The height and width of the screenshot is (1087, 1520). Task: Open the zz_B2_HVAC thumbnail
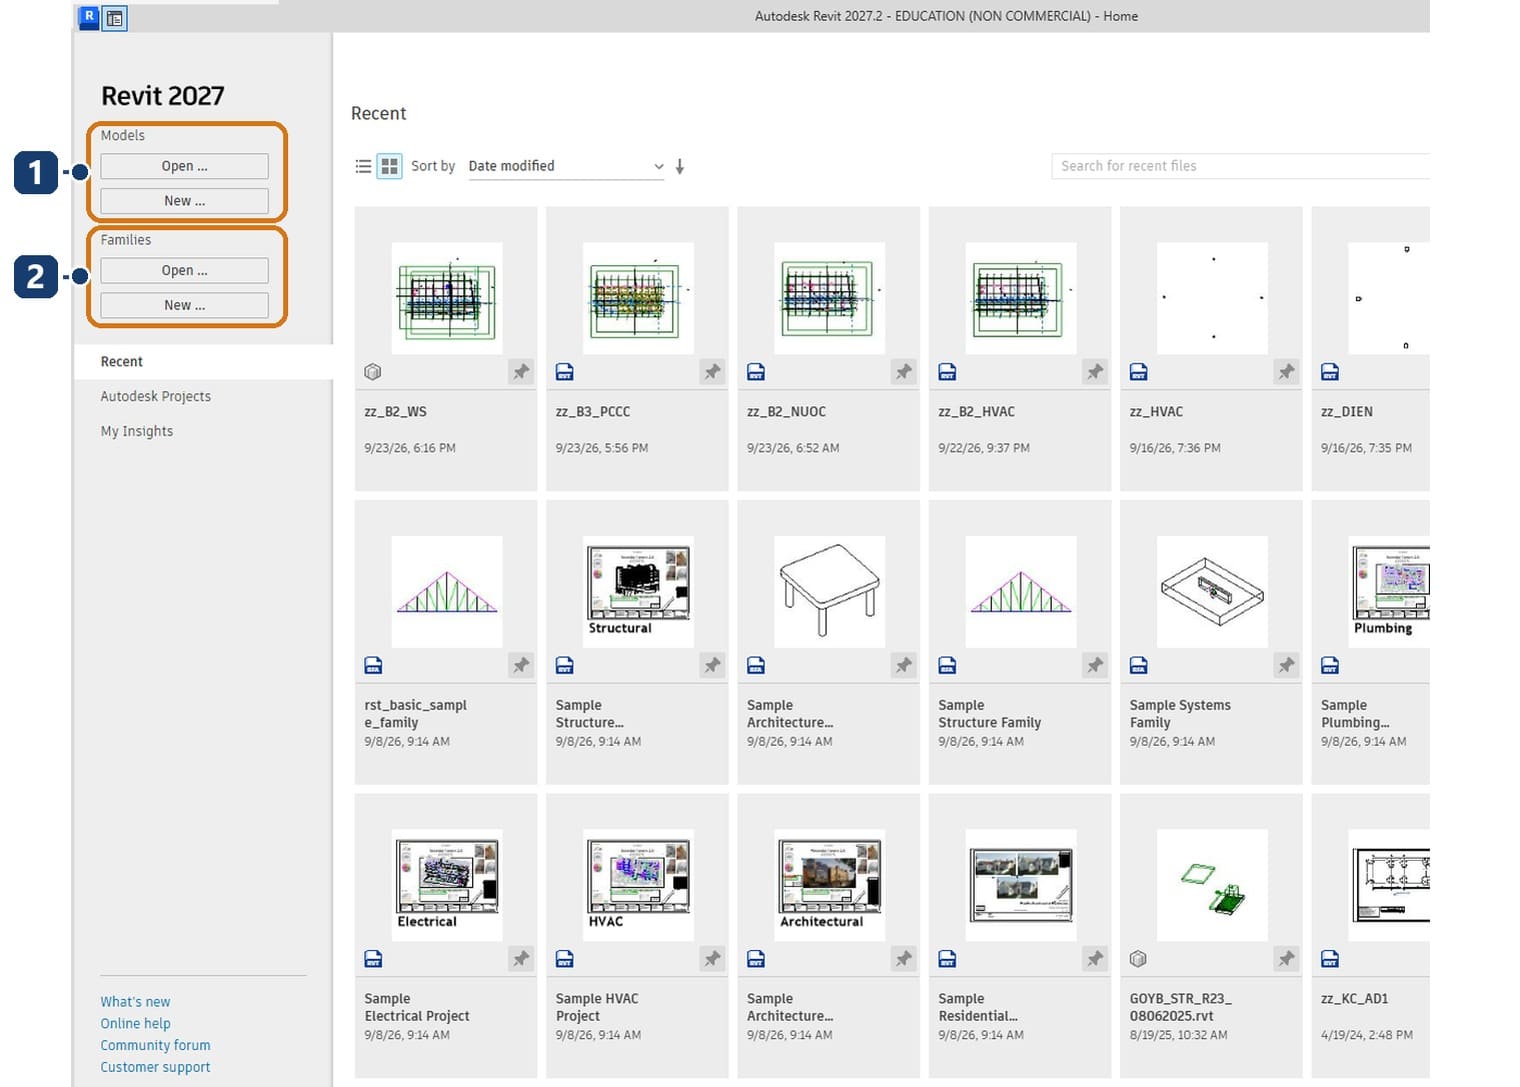(1021, 298)
